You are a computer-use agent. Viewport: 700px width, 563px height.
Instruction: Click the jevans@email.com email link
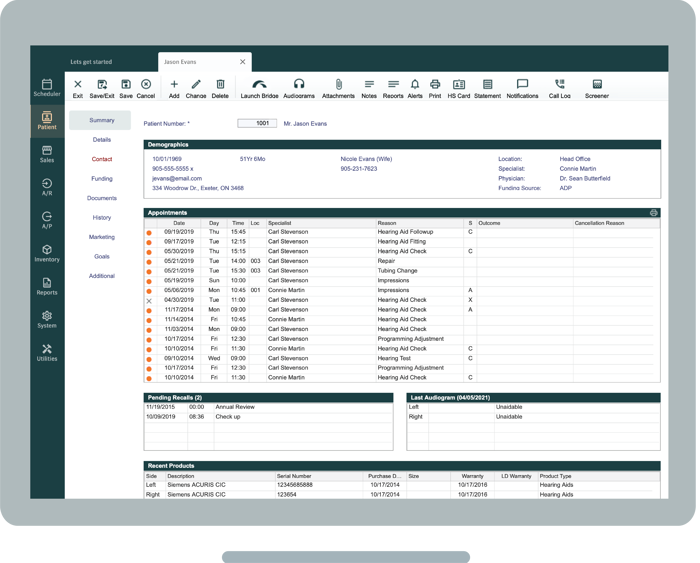[x=176, y=179]
